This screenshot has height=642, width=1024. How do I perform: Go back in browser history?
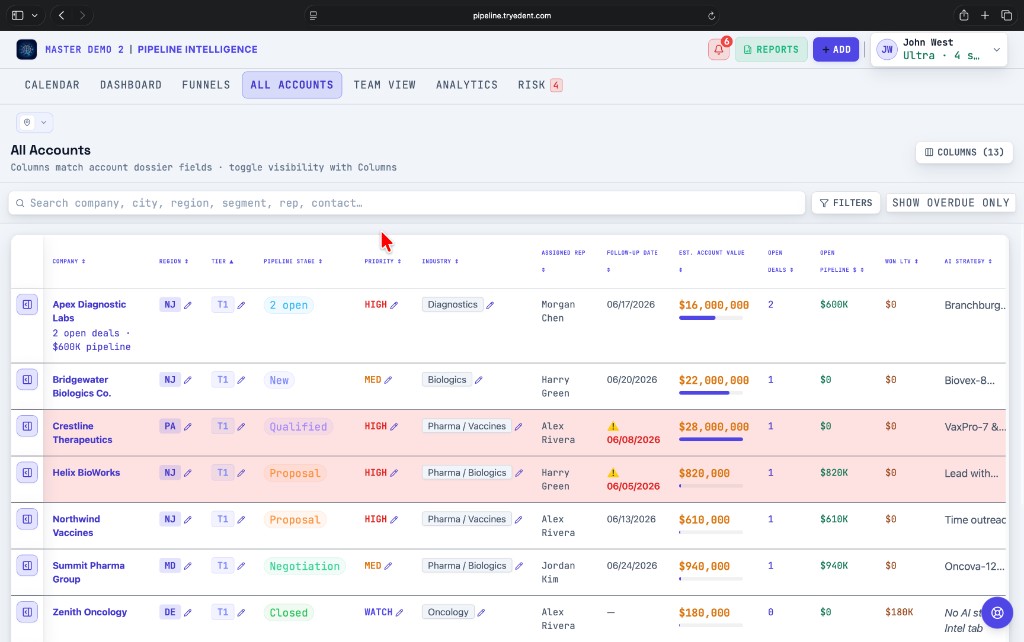[61, 15]
